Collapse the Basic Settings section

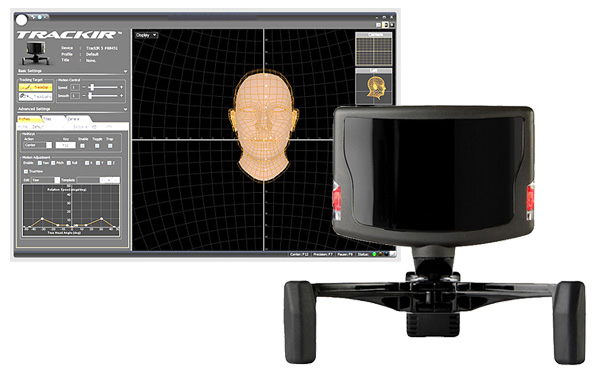125,71
